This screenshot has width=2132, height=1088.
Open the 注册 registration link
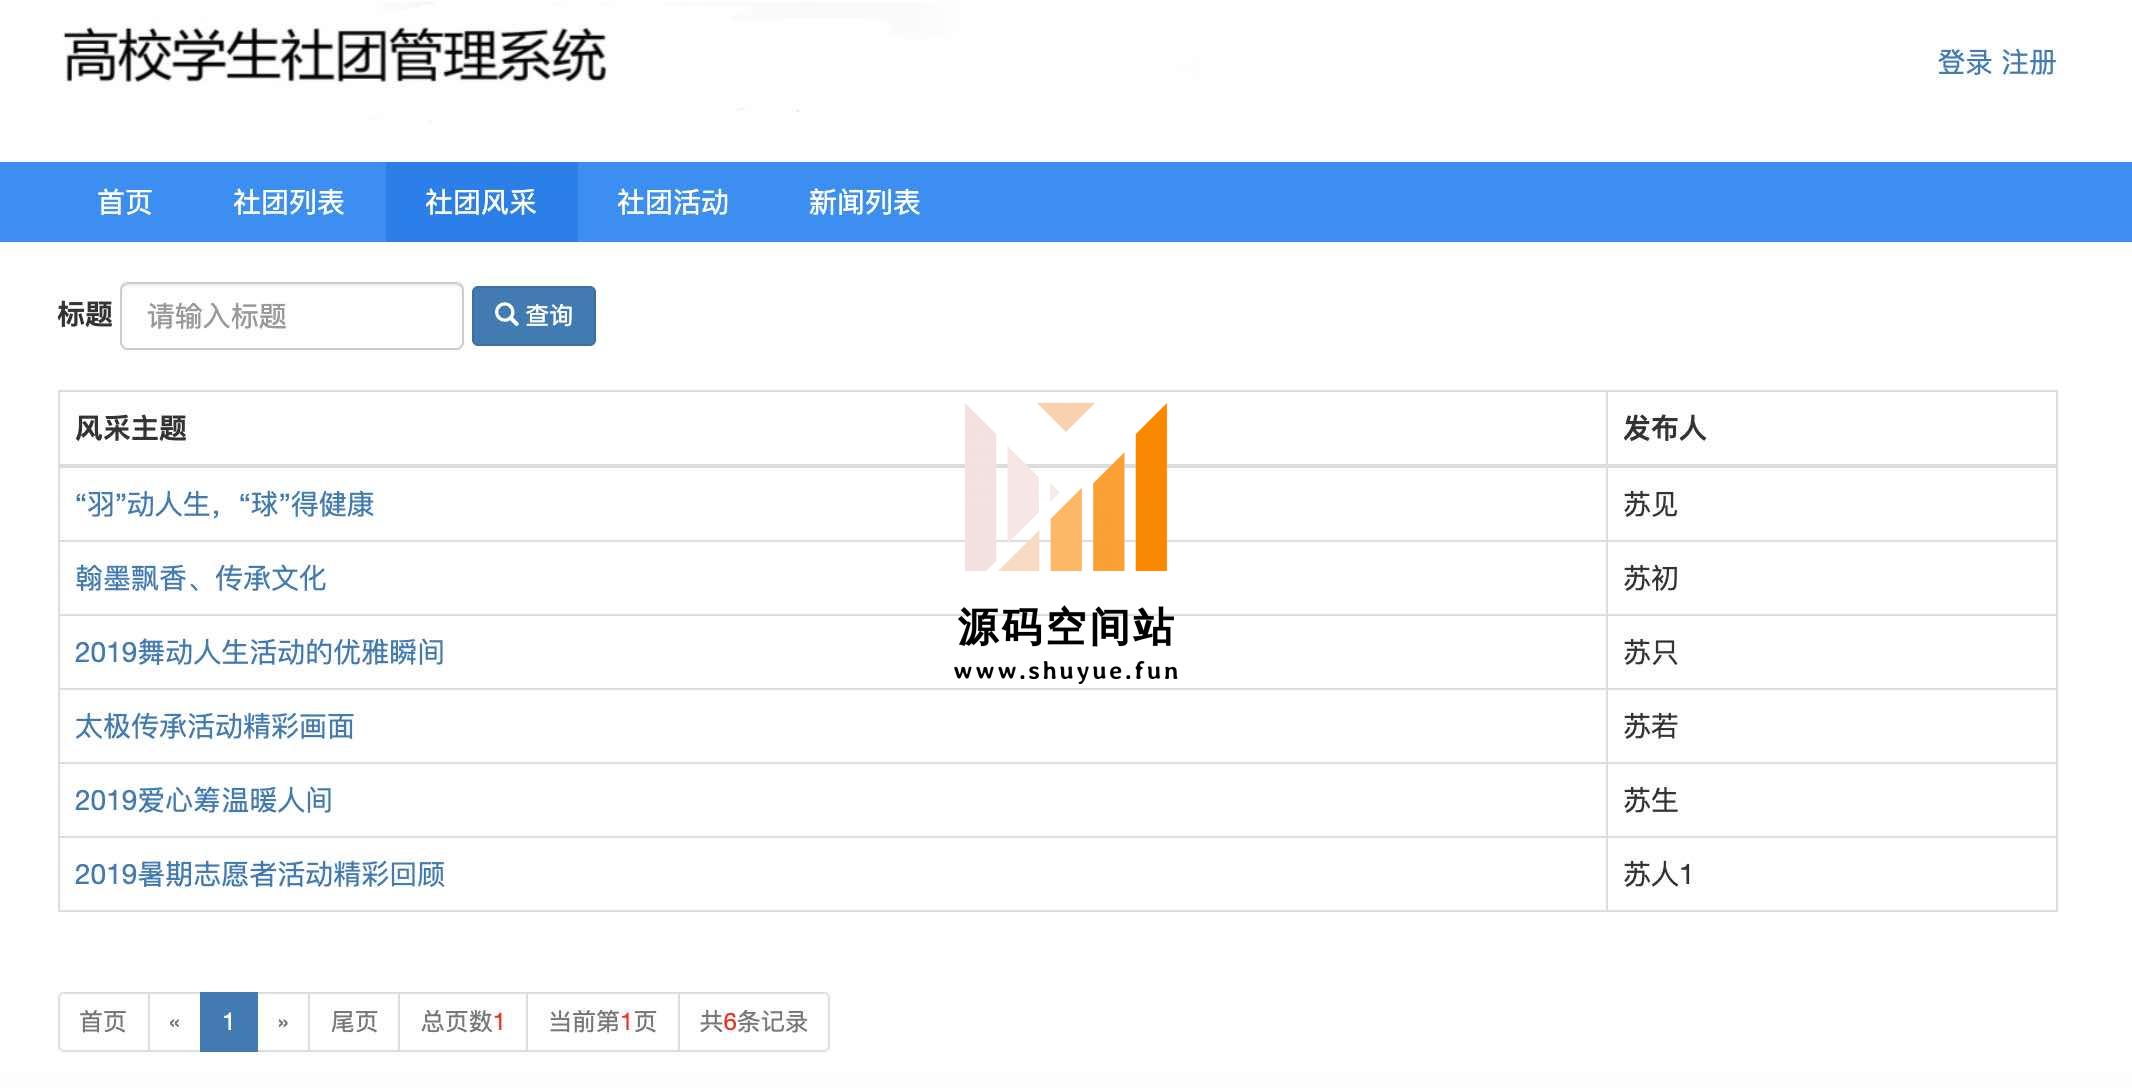click(2028, 62)
